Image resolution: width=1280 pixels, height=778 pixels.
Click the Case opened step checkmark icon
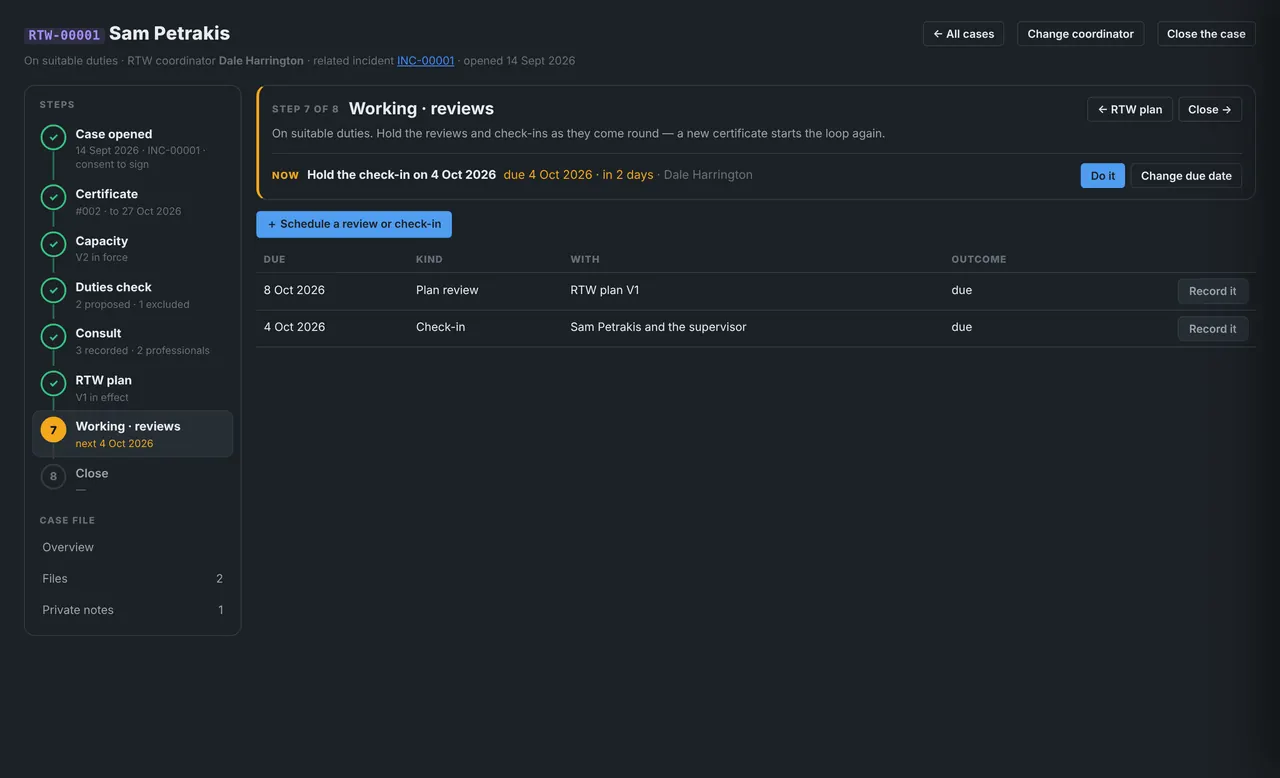53,138
